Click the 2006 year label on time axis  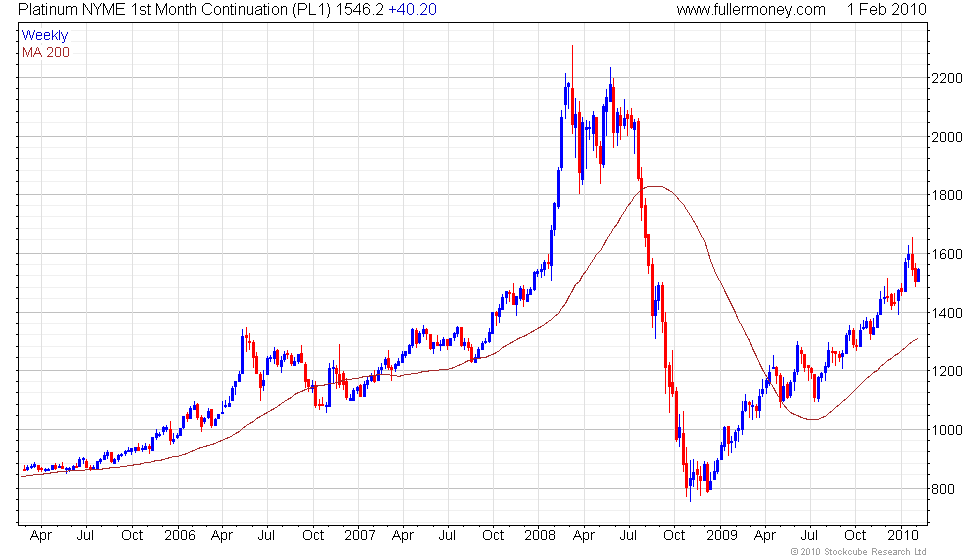pos(180,536)
